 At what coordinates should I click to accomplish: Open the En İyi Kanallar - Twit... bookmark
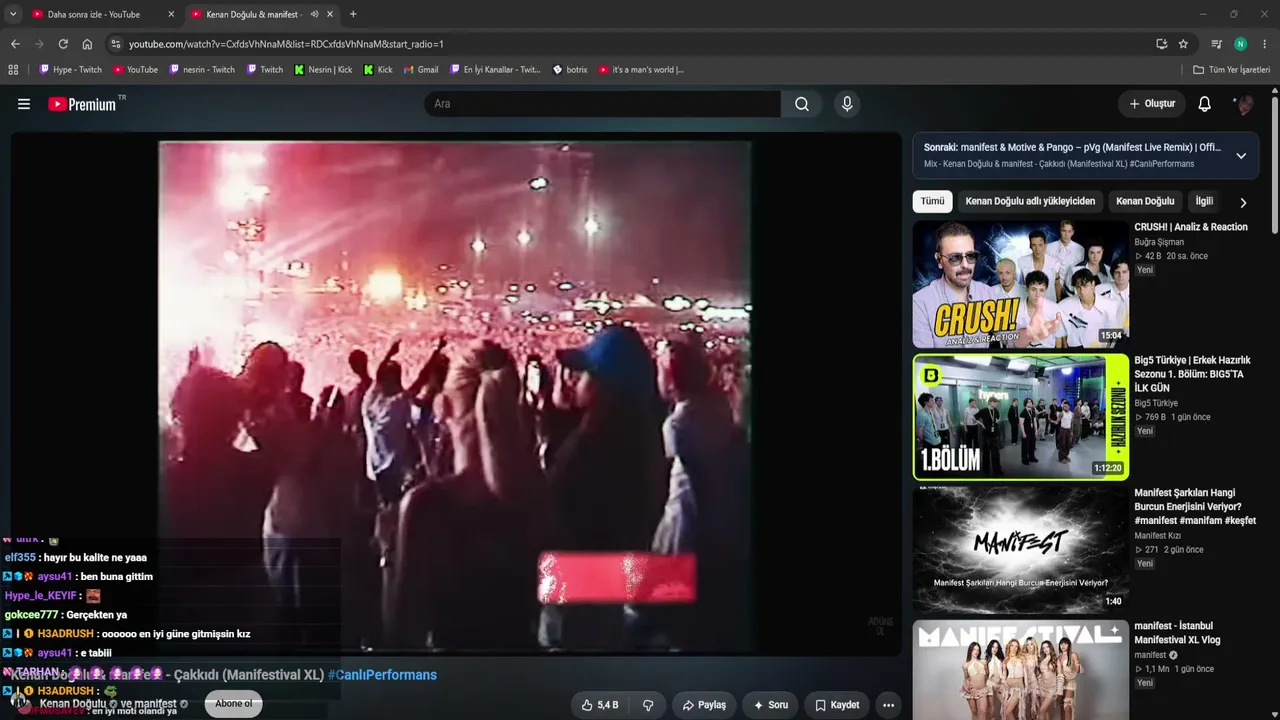coord(495,70)
